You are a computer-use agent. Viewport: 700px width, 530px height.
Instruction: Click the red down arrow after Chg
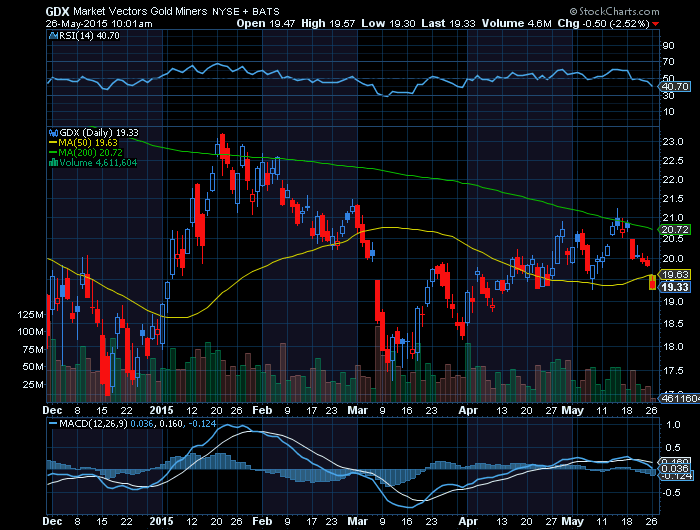655,24
